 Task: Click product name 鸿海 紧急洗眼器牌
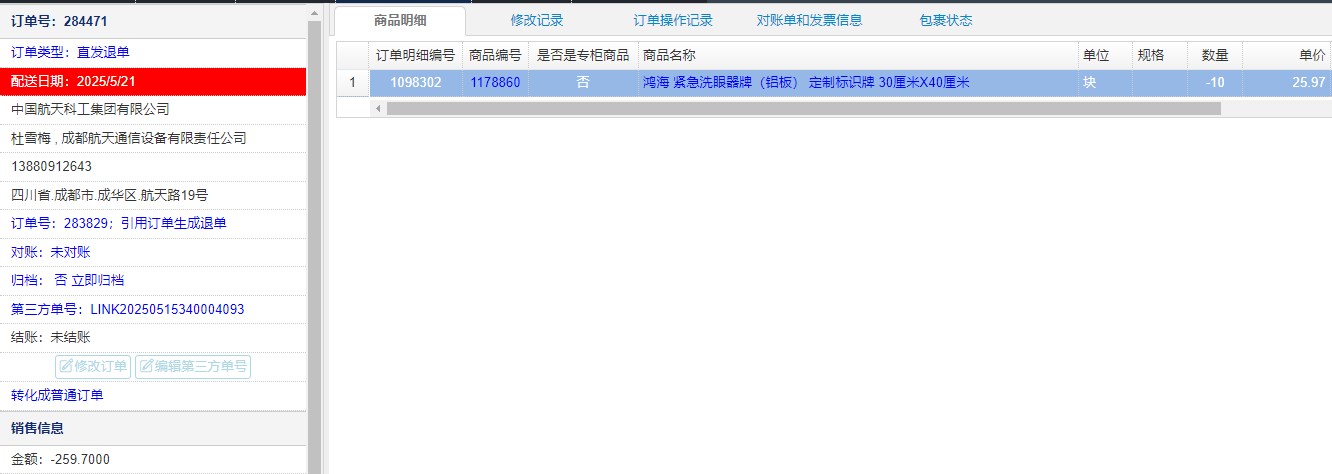pyautogui.click(x=806, y=83)
